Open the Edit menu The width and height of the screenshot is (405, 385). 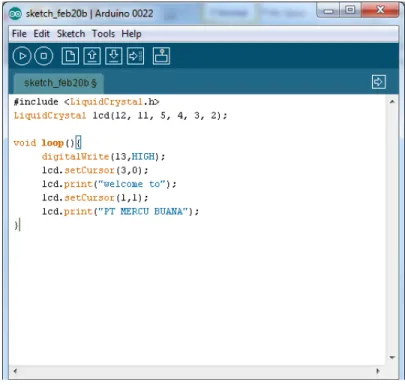click(x=42, y=34)
